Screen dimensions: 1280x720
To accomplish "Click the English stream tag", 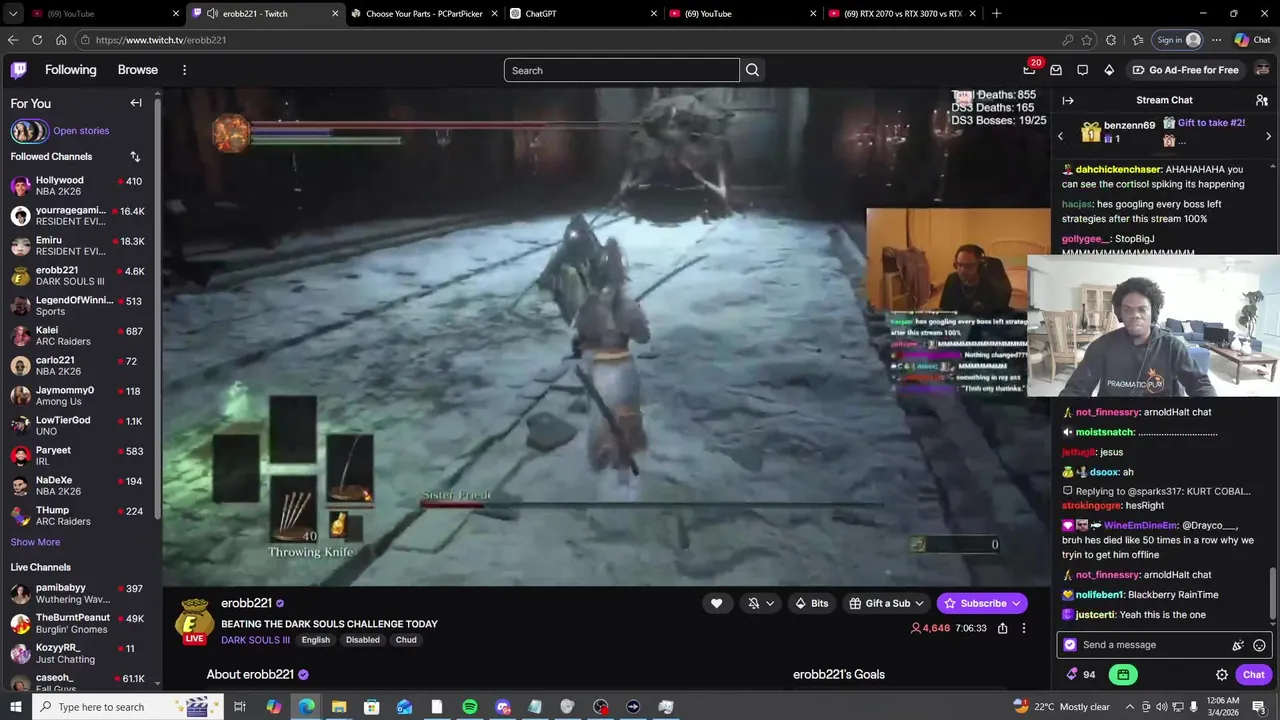I will click(x=315, y=640).
